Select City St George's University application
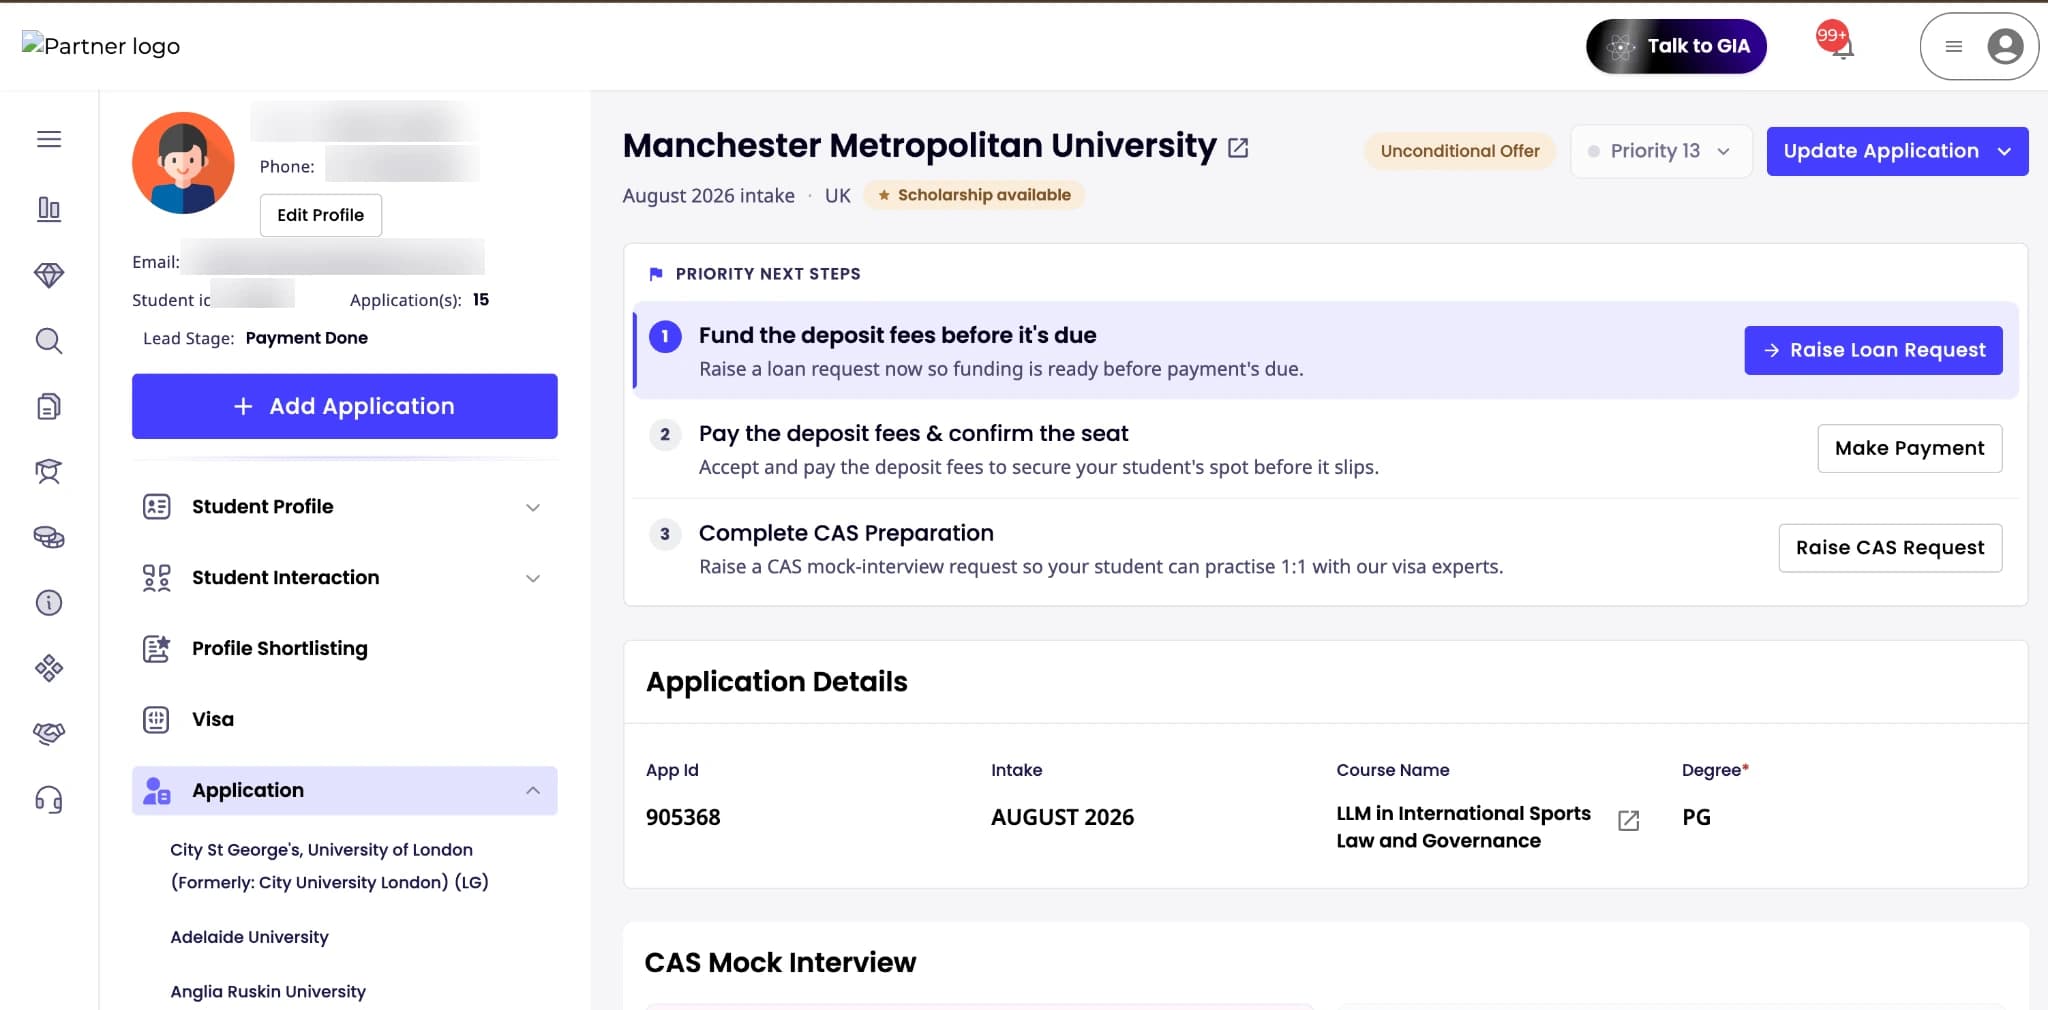Image resolution: width=2048 pixels, height=1010 pixels. click(x=329, y=866)
